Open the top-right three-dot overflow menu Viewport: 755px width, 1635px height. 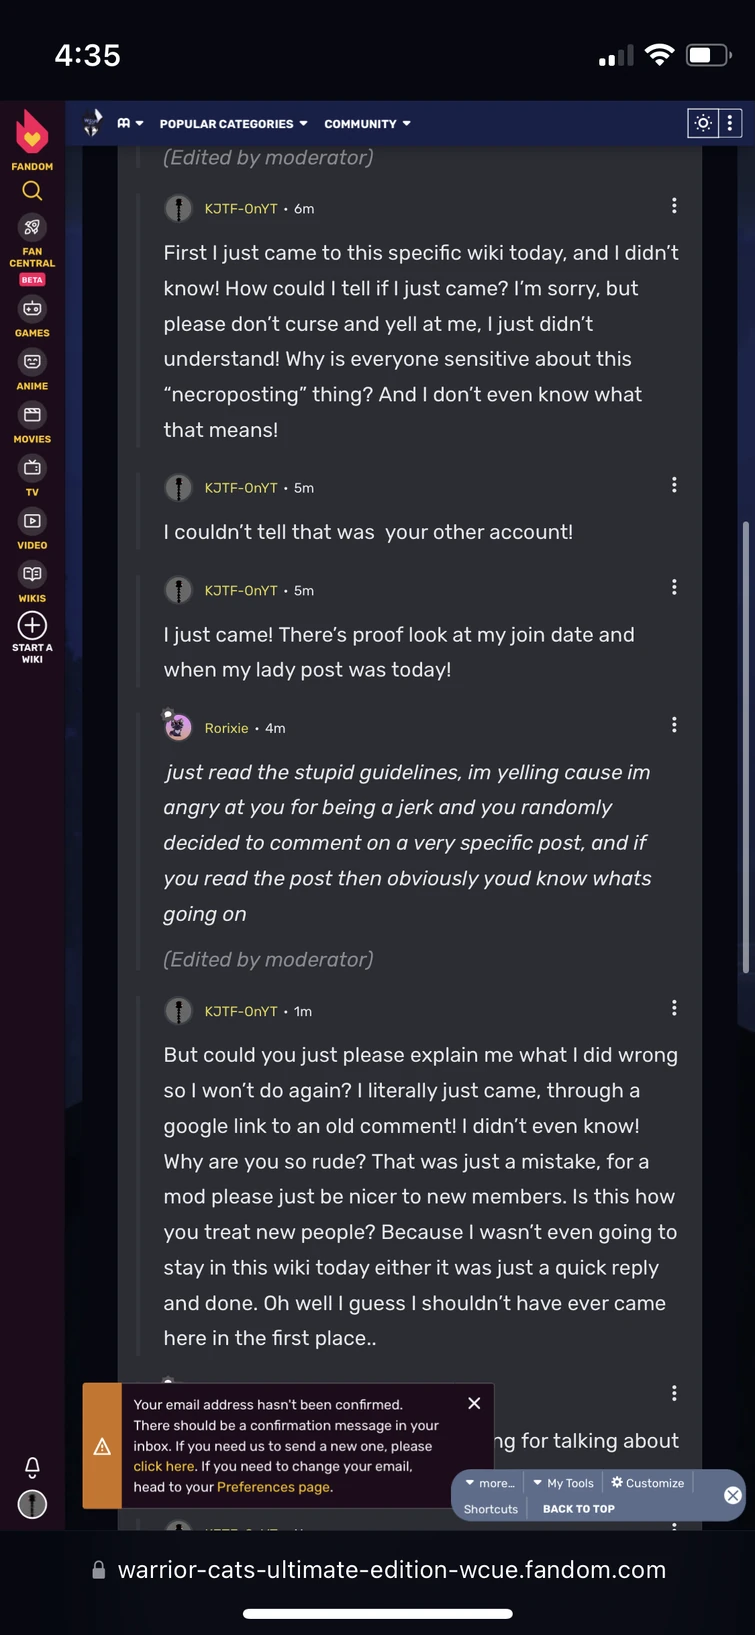coord(731,122)
